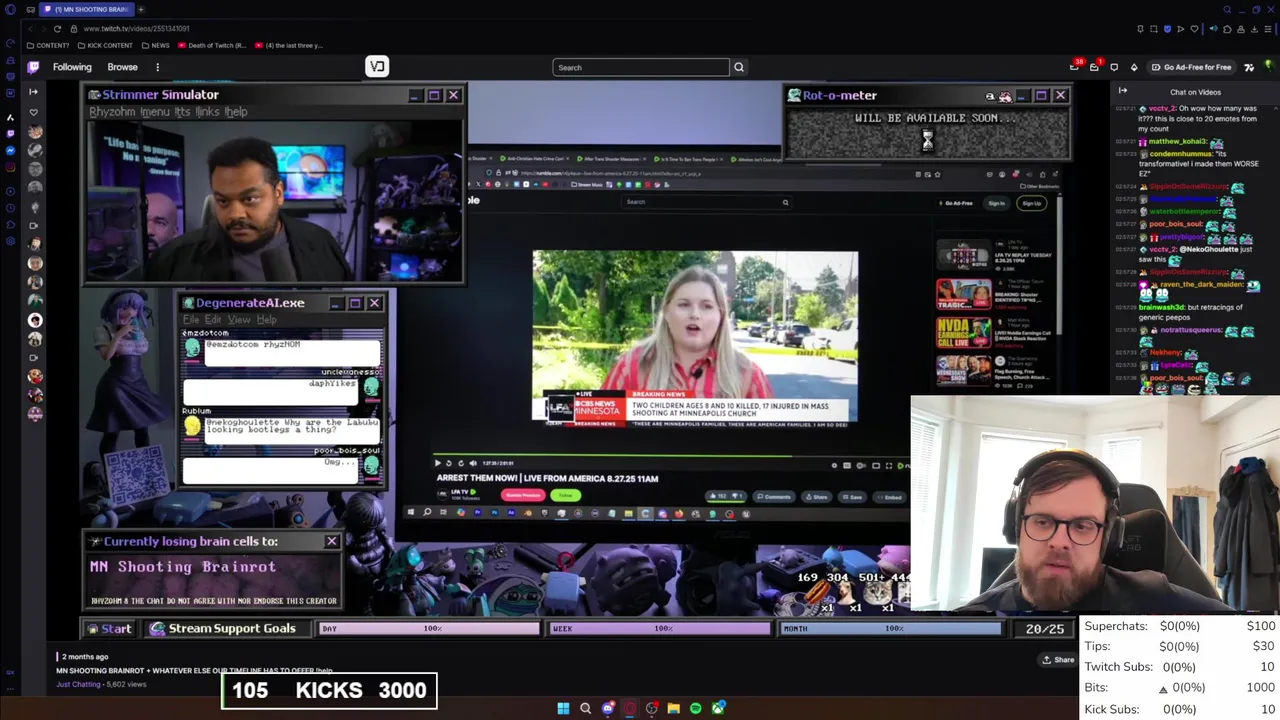Click the NVDA Earnings Call Live thumbnail
This screenshot has height=720, width=1280.
click(963, 331)
